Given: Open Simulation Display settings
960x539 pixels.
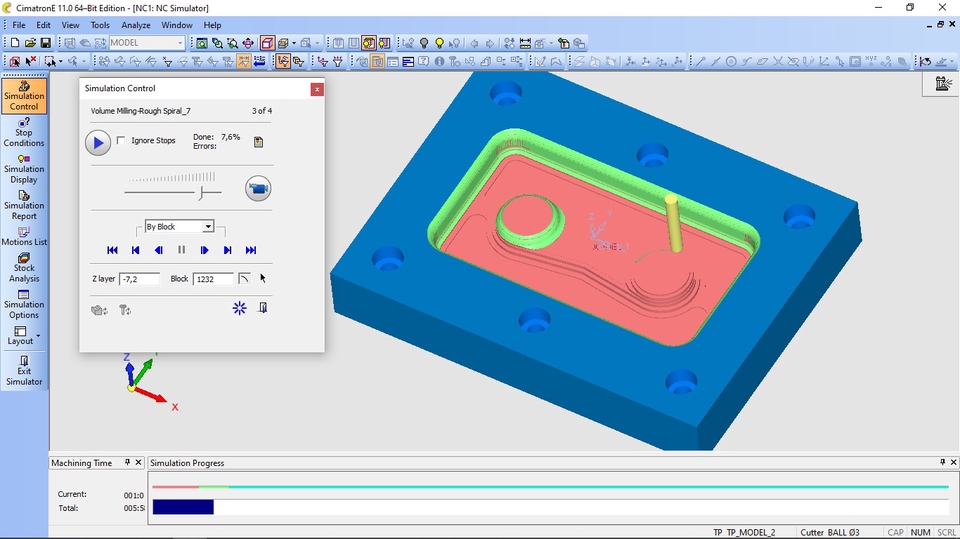Looking at the screenshot, I should [24, 169].
